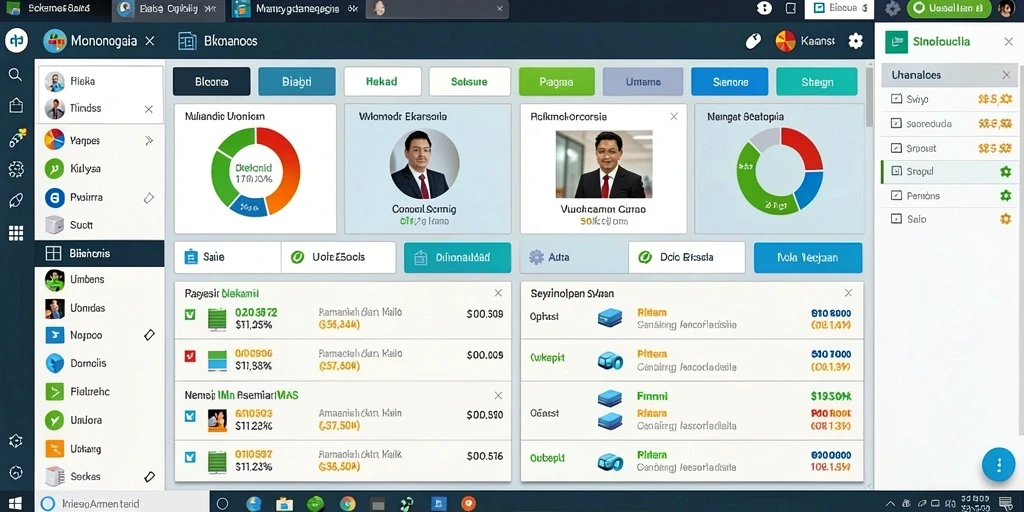The image size is (1024, 512).
Task: Click the green gear next to Sropul
Action: click(x=1006, y=172)
